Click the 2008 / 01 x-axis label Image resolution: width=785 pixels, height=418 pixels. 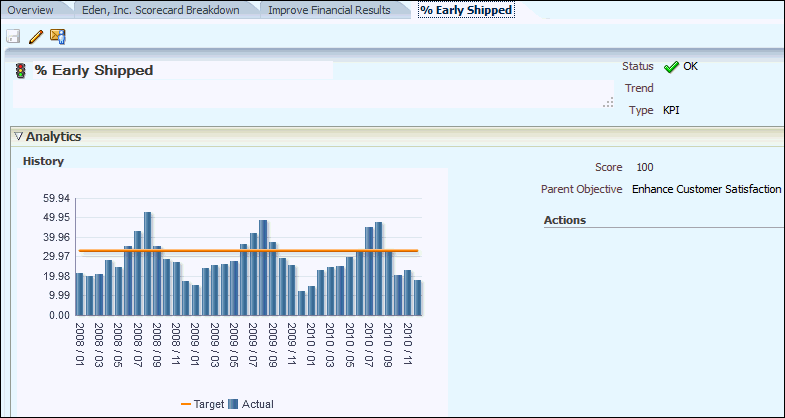coord(79,345)
